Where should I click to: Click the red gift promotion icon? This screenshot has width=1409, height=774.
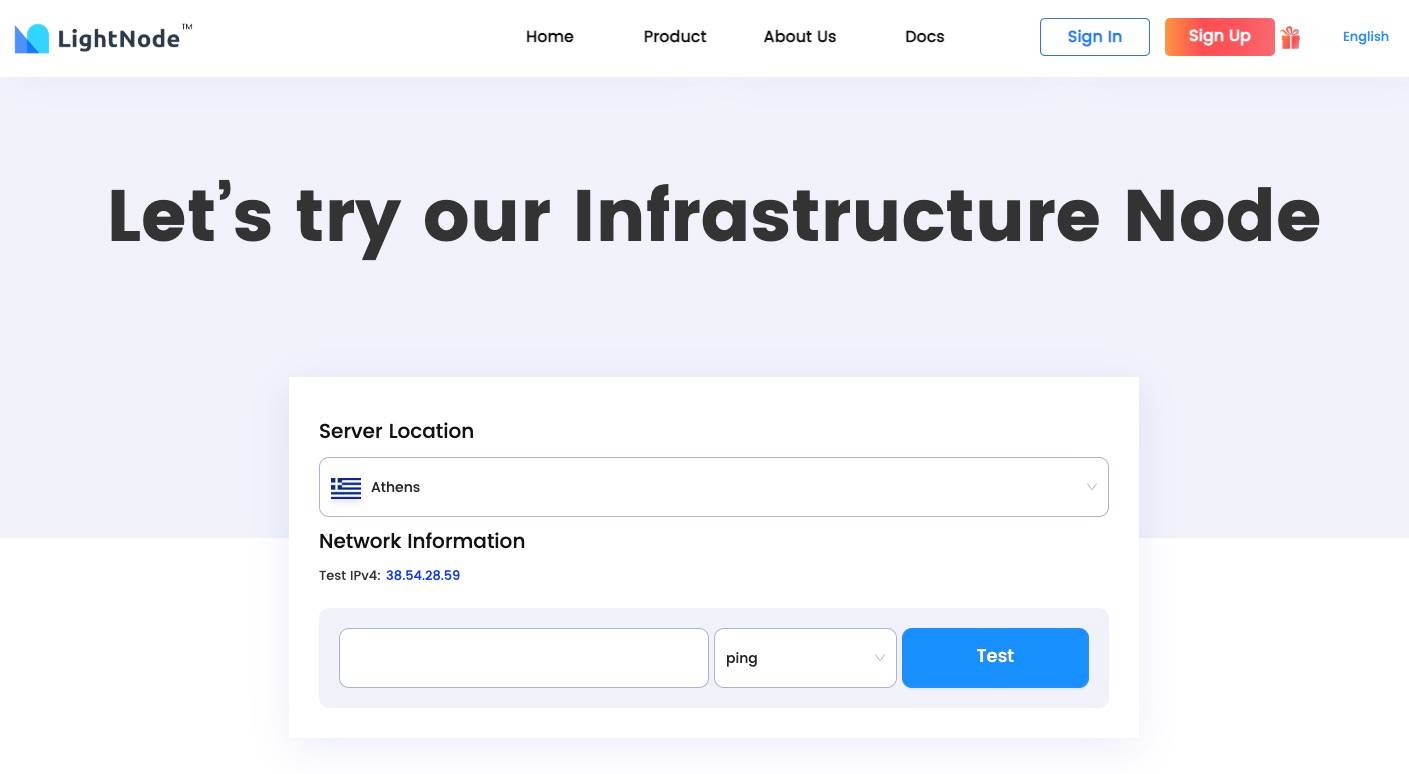point(1290,37)
